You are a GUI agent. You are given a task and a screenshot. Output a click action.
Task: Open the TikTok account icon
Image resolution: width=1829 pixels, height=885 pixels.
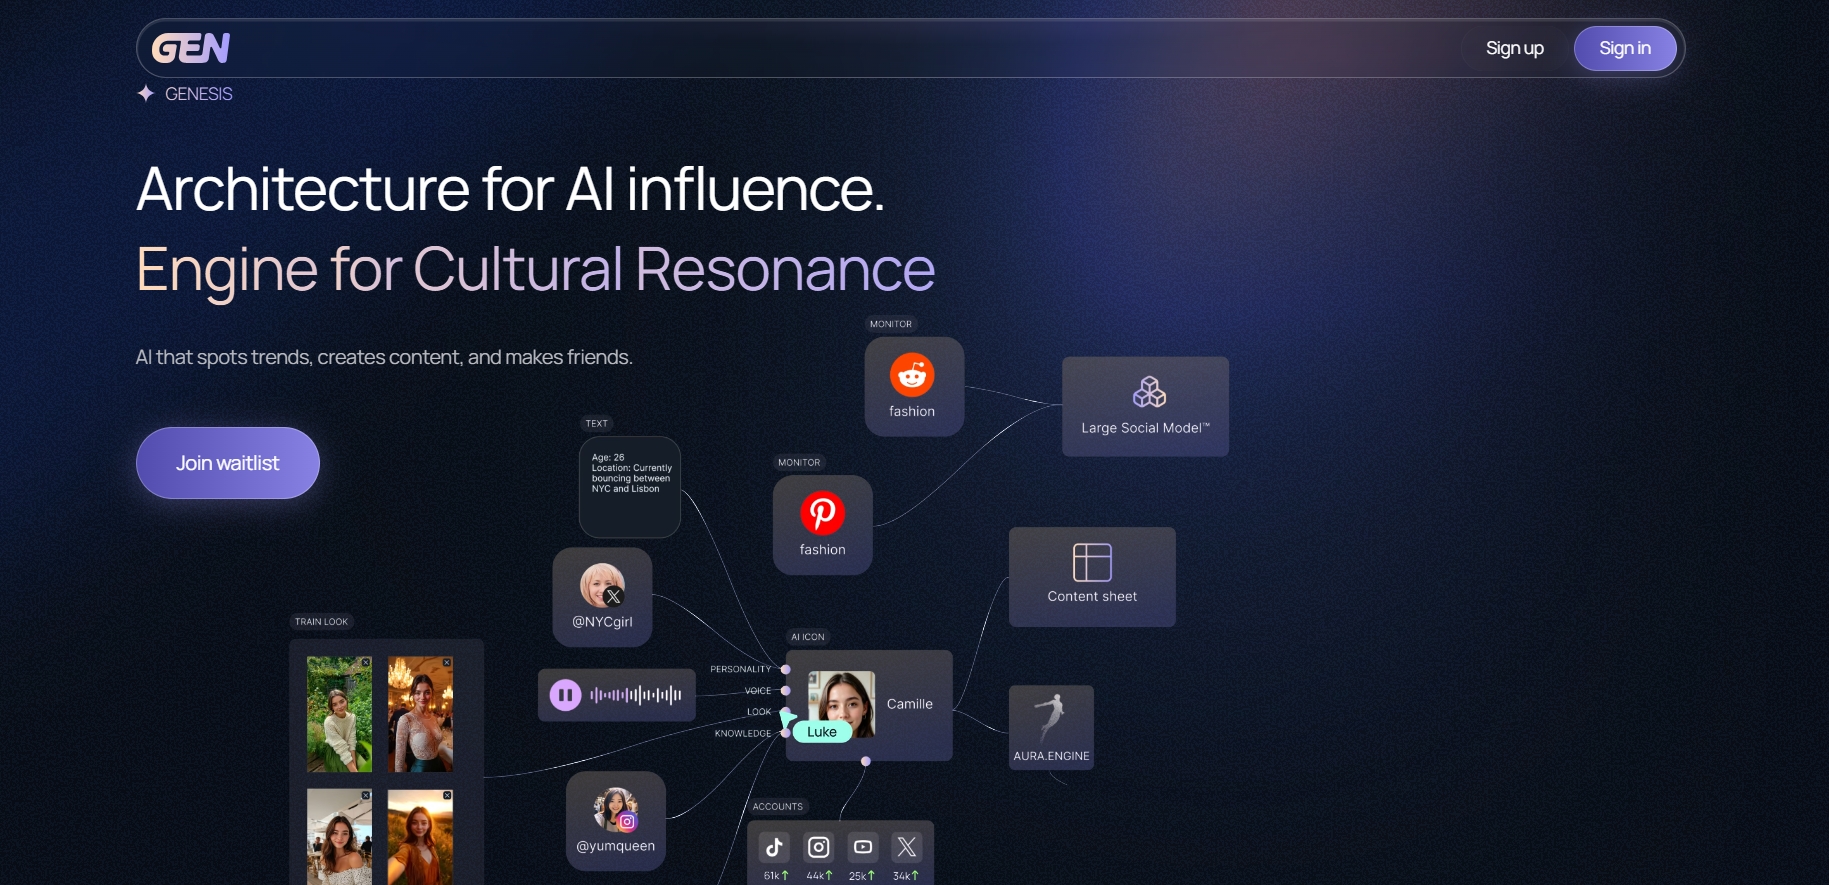(x=774, y=847)
